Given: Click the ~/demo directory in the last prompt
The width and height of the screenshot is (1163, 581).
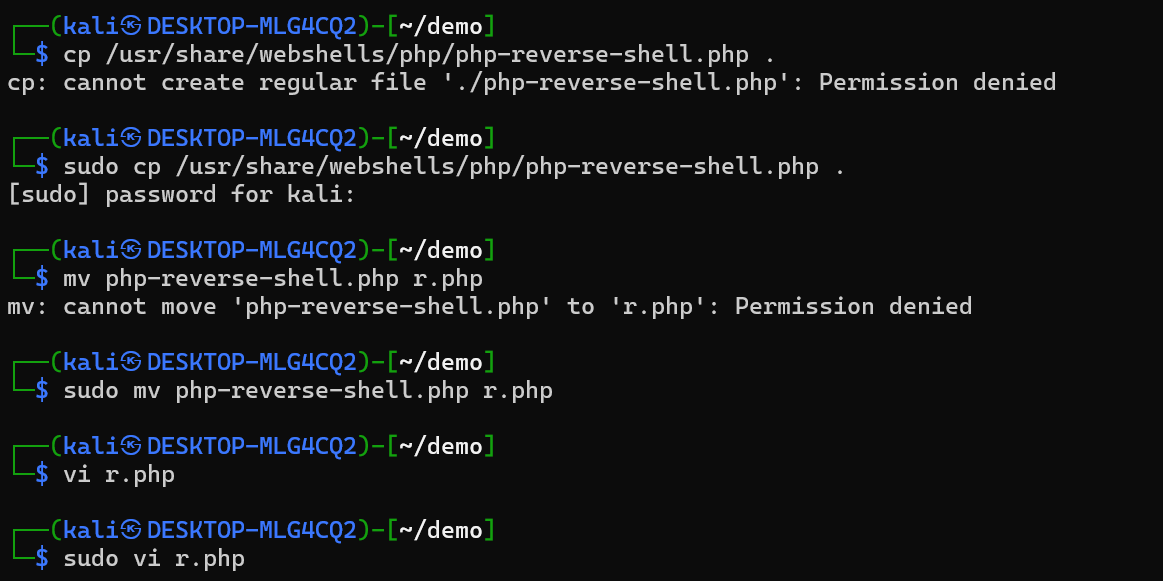Looking at the screenshot, I should tap(440, 529).
